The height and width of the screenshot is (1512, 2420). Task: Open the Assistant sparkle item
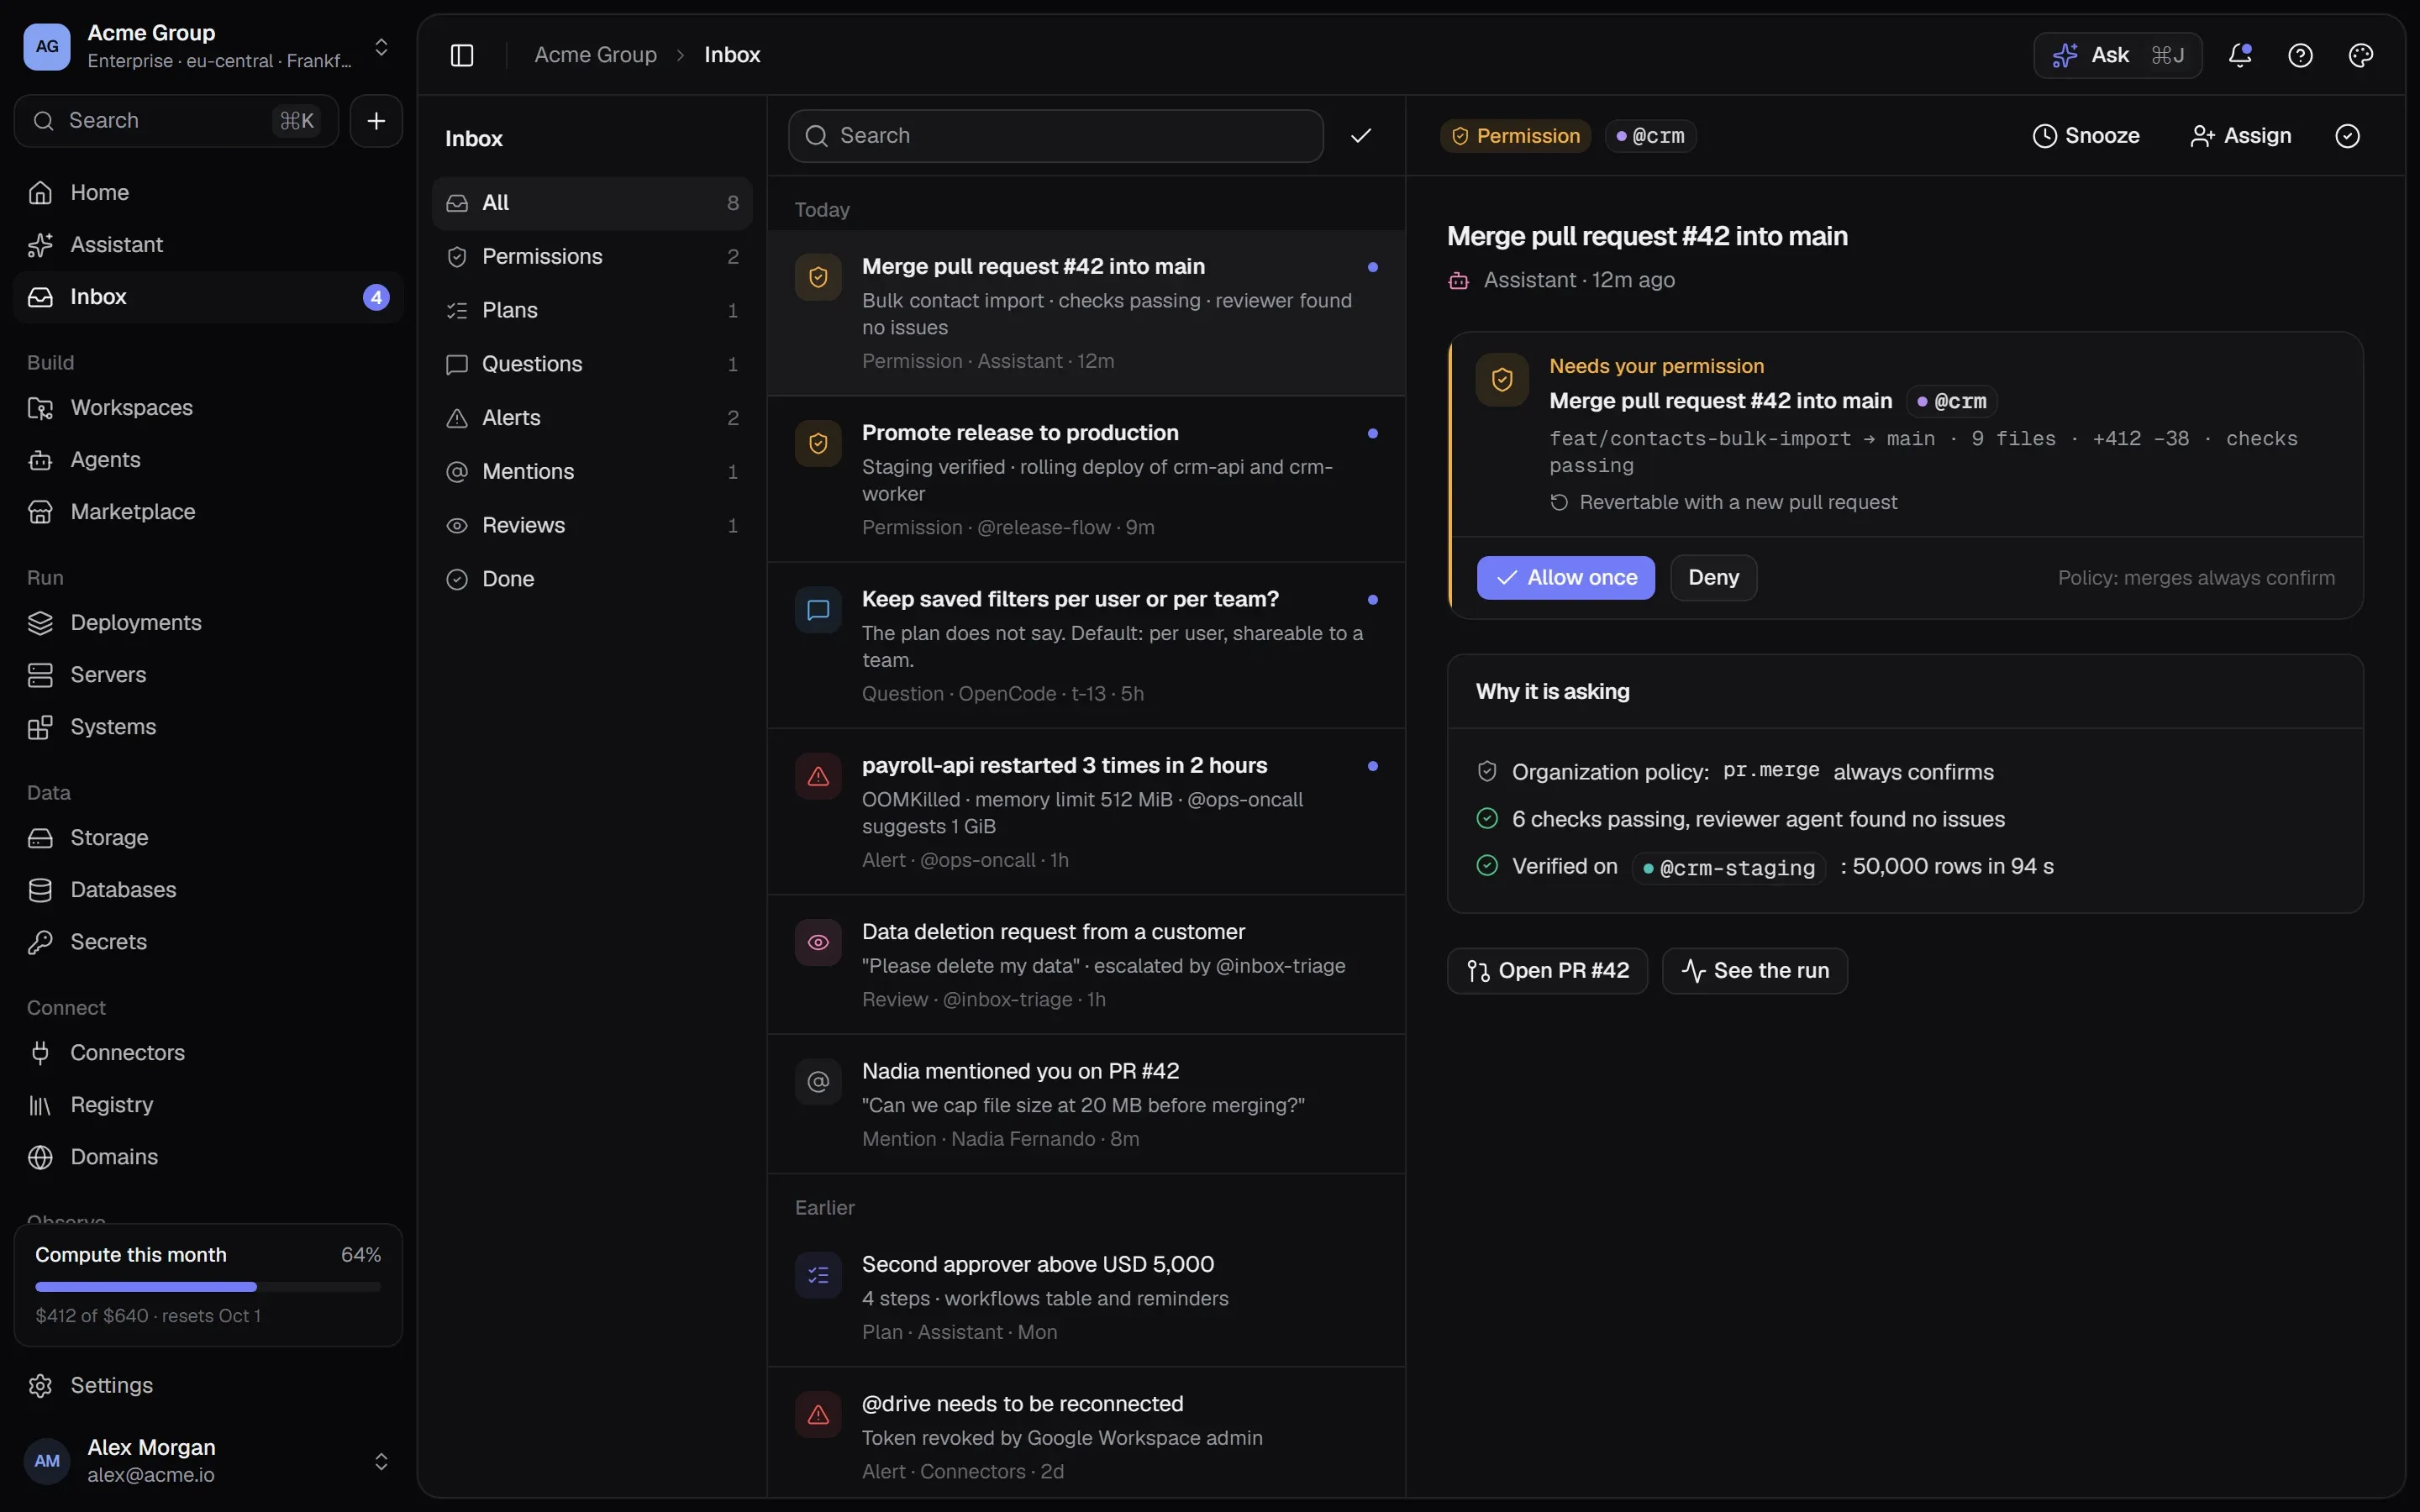pyautogui.click(x=208, y=244)
